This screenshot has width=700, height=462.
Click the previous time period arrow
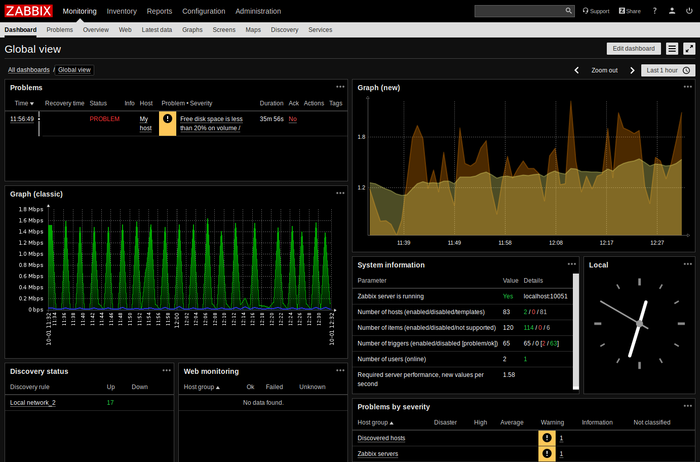point(577,70)
